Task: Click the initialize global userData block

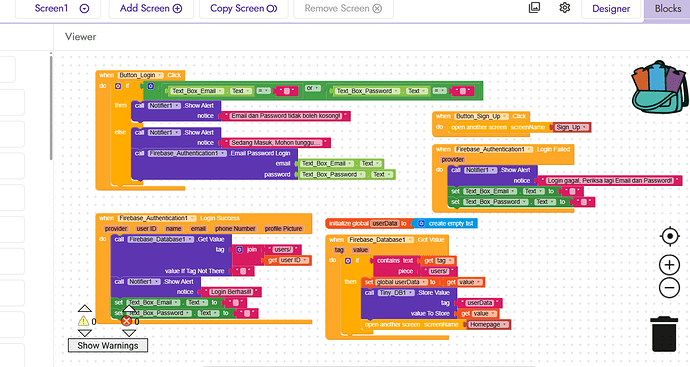Action: click(x=369, y=224)
